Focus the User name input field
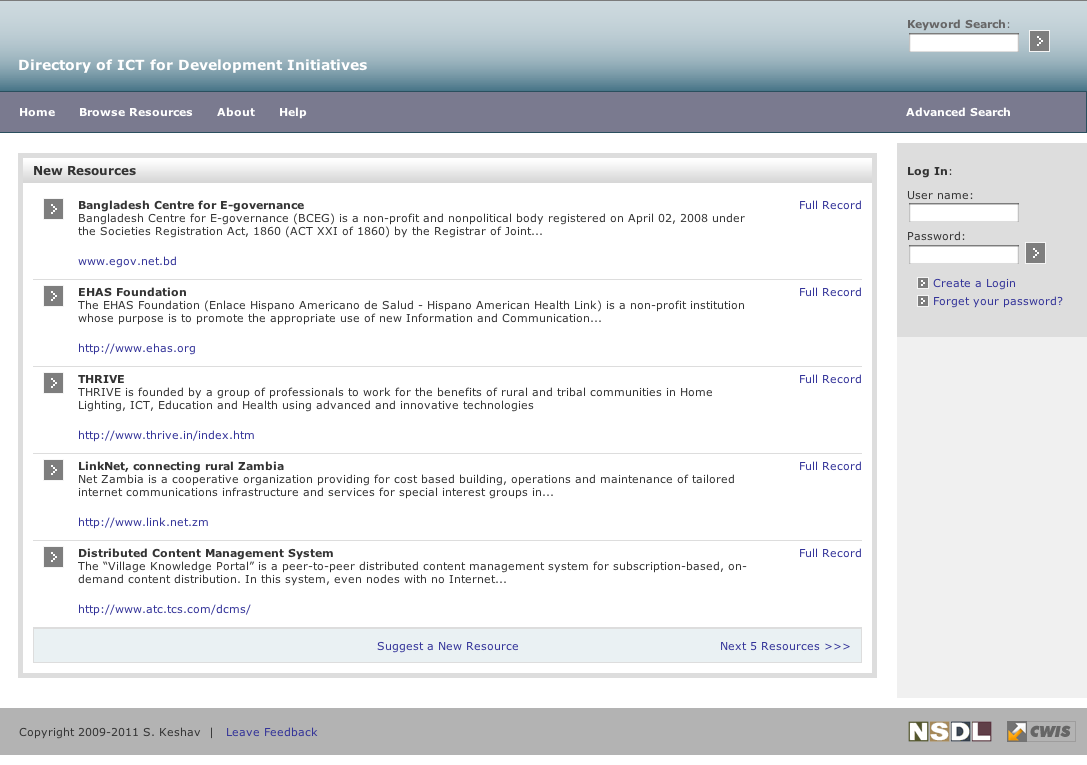Screen dimensions: 1087x765 [963, 213]
